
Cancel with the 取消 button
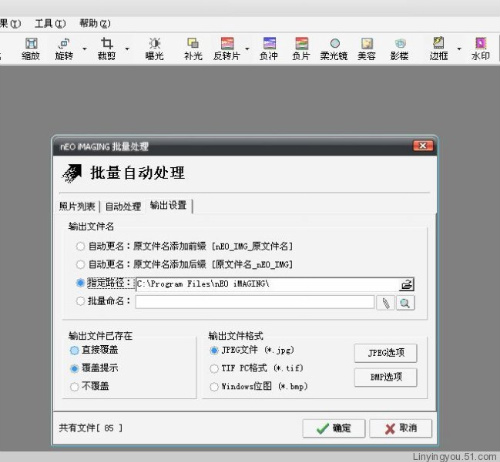click(x=400, y=428)
